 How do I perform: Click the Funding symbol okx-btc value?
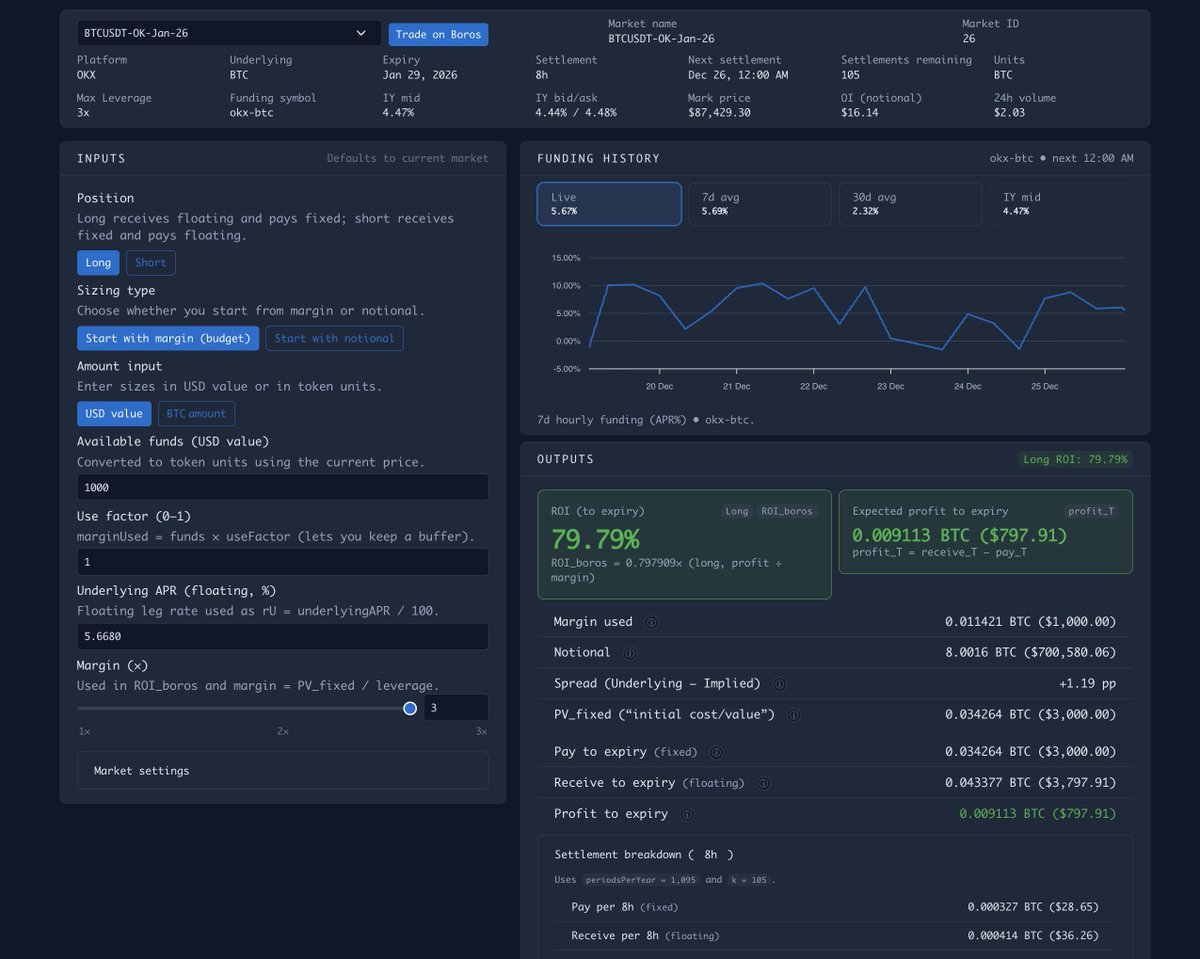point(251,113)
